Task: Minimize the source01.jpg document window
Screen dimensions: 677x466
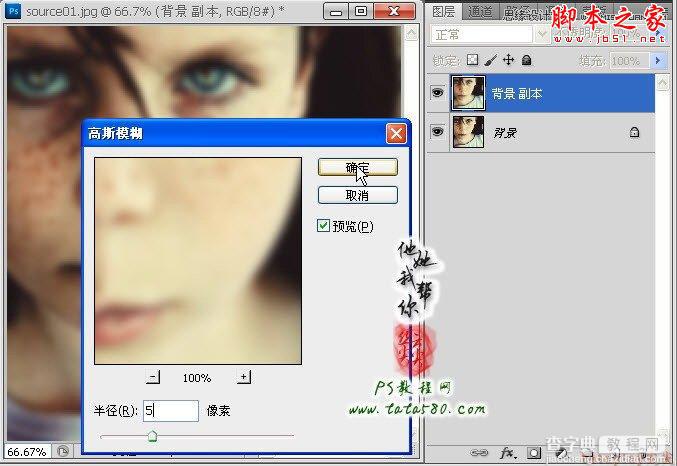Action: [x=335, y=12]
